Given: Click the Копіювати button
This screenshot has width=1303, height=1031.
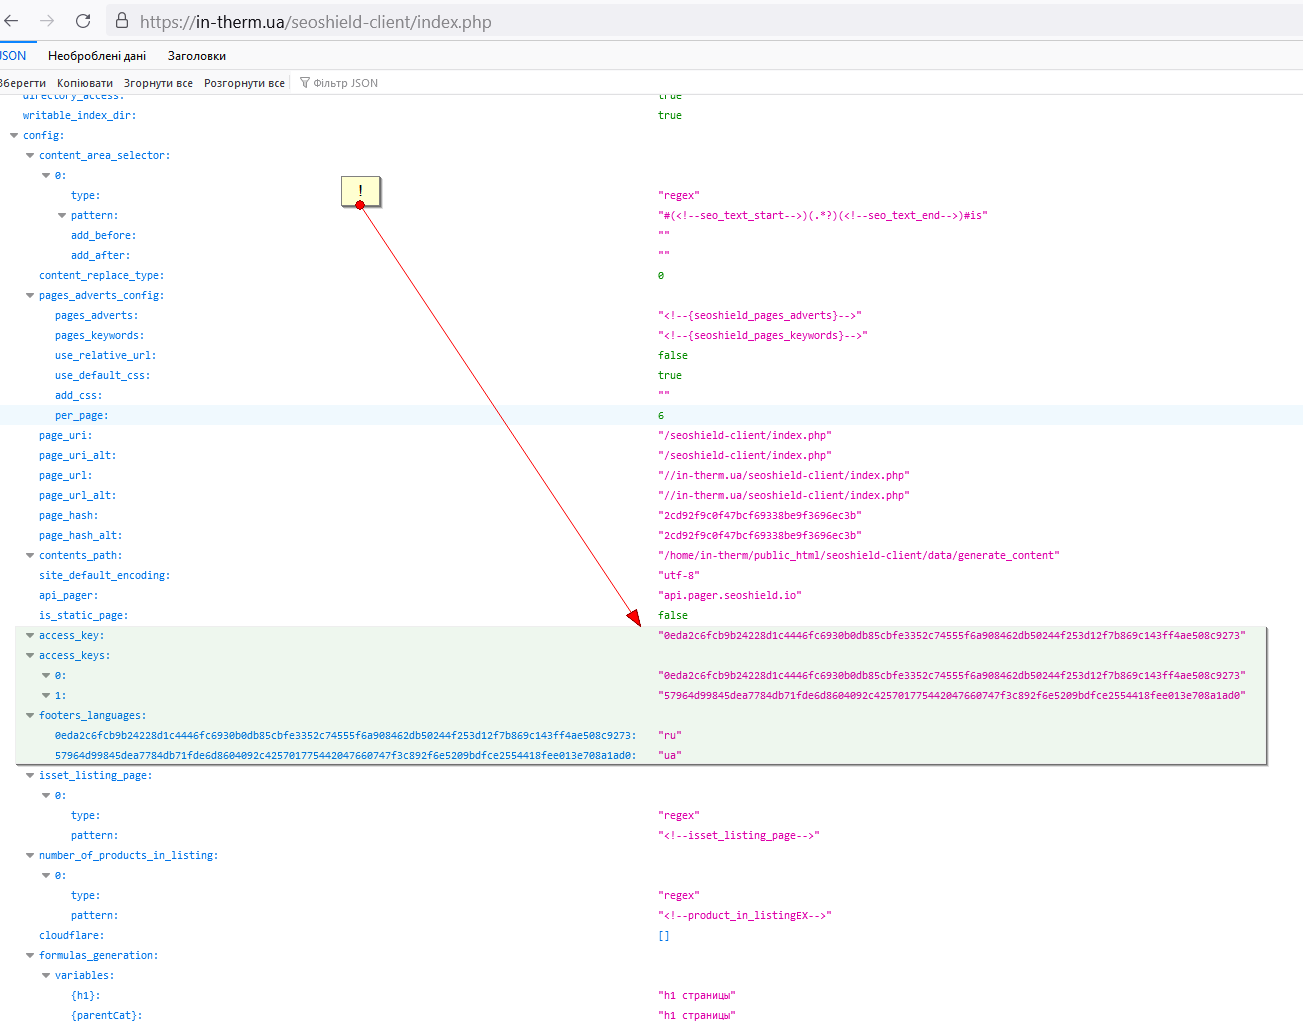Looking at the screenshot, I should [85, 83].
